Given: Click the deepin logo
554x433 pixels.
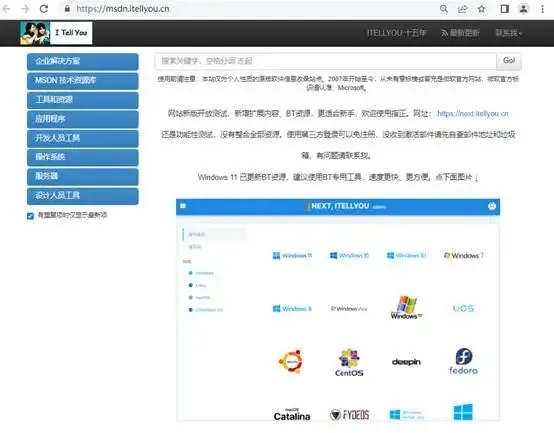Looking at the screenshot, I should click(406, 362).
